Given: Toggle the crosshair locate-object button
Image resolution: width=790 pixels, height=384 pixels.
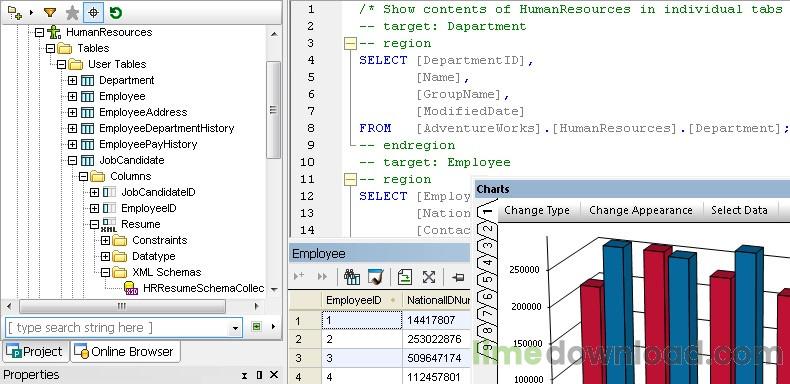Looking at the screenshot, I should 93,13.
